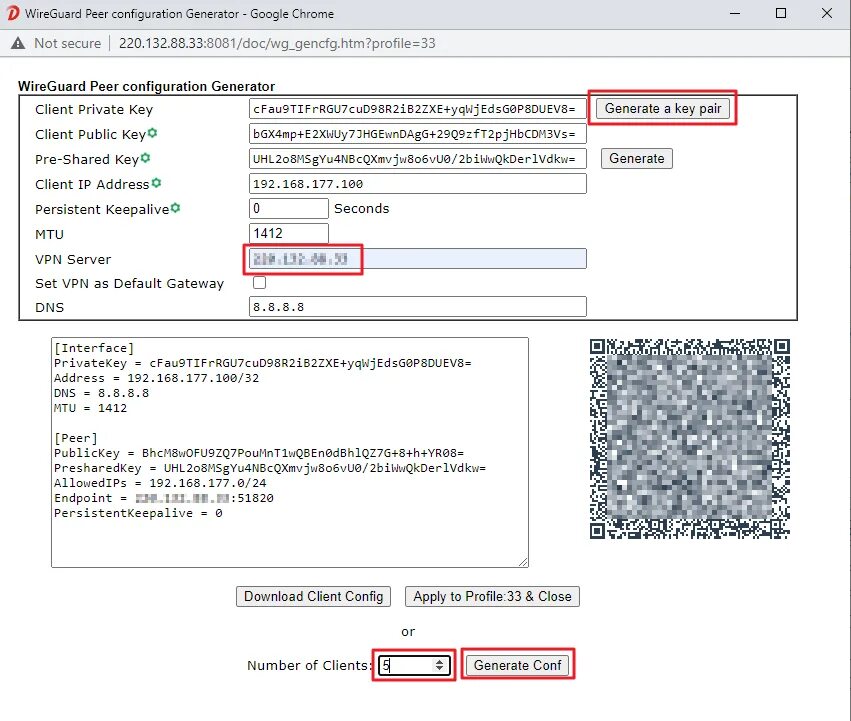The width and height of the screenshot is (851, 721).
Task: Click the AllowedIPs = 192.168.177.0/24 line
Action: coord(160,483)
